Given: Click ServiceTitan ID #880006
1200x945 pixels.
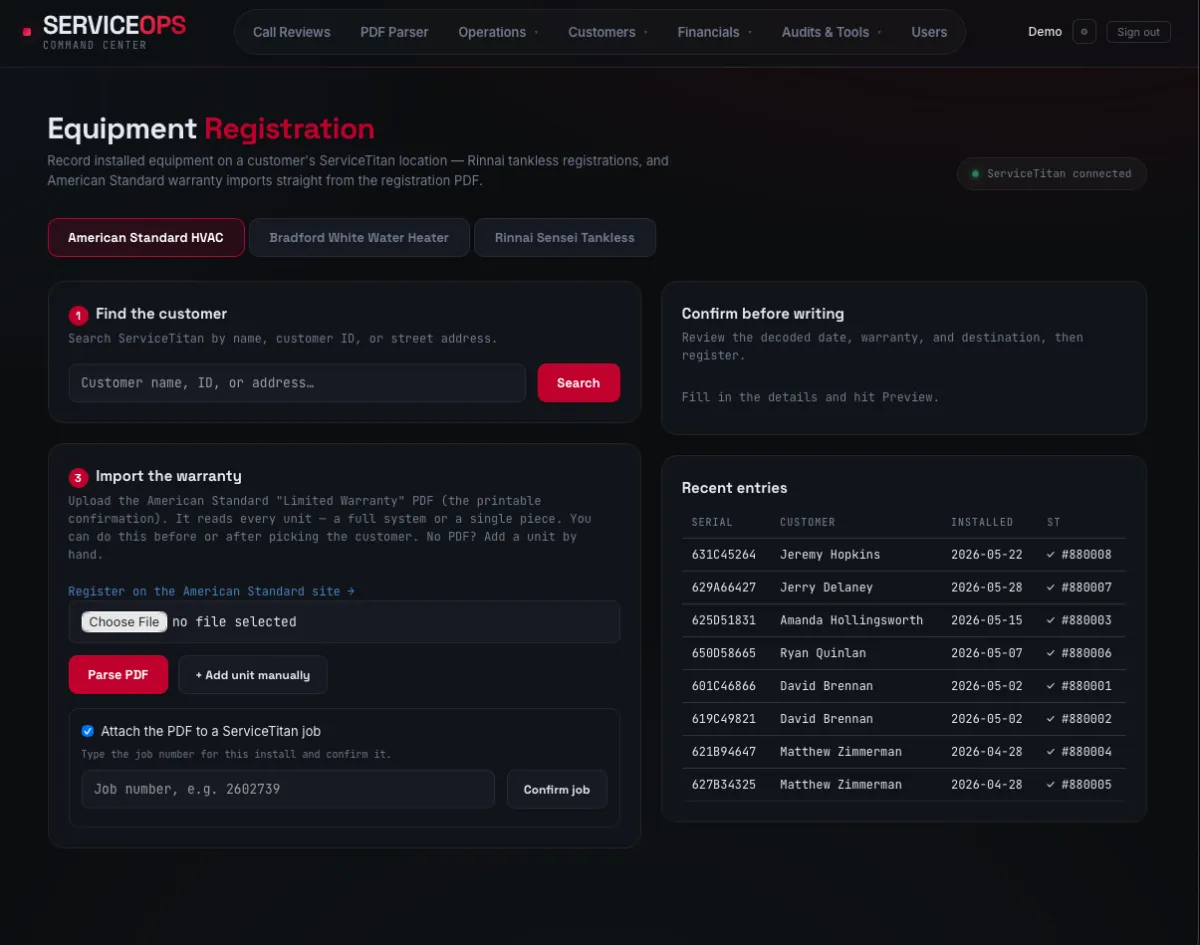Looking at the screenshot, I should 1086,653.
